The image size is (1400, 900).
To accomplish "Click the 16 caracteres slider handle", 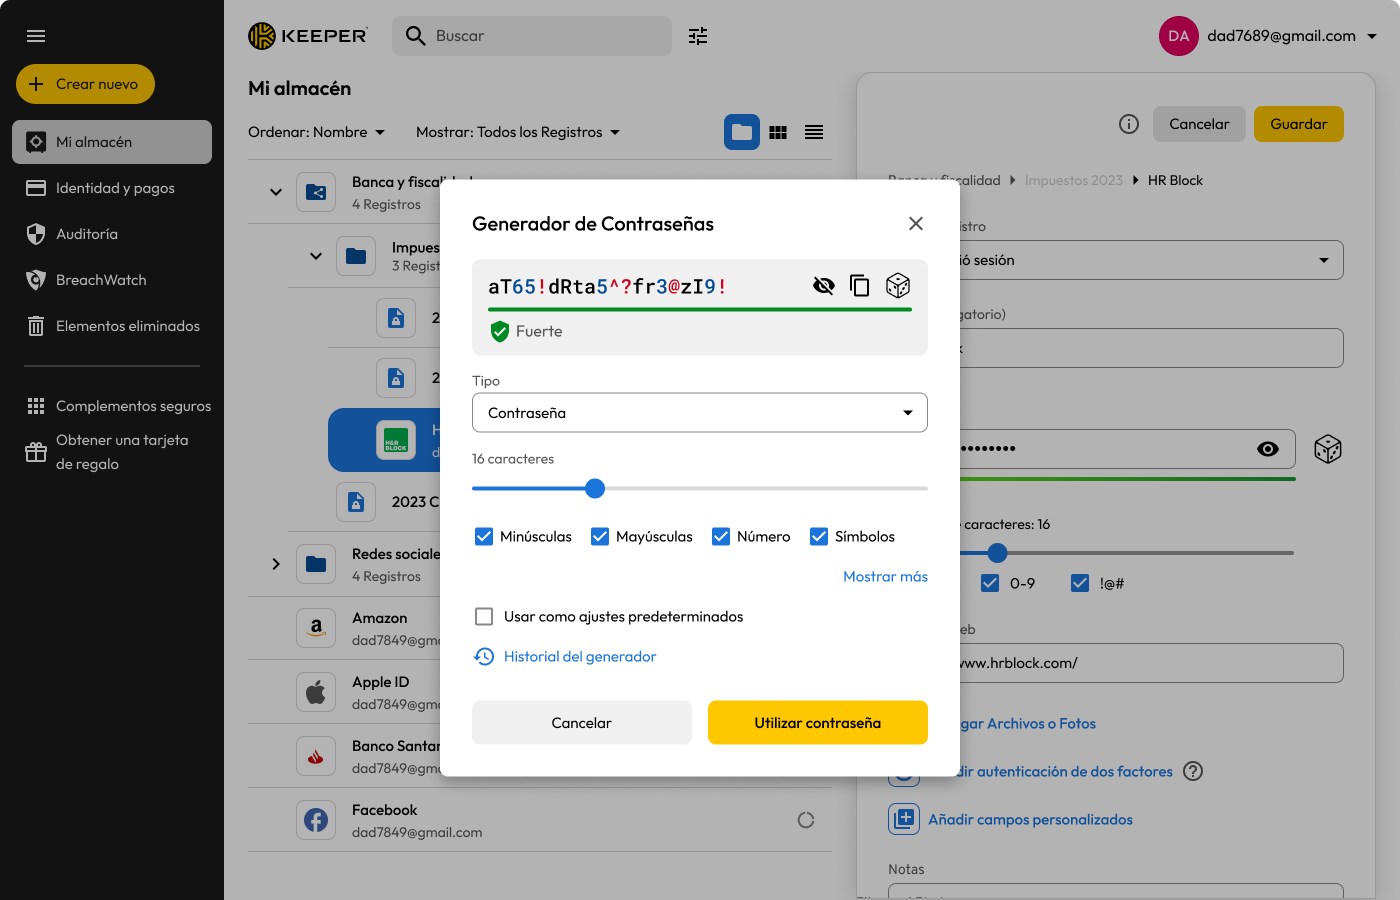I will [595, 488].
